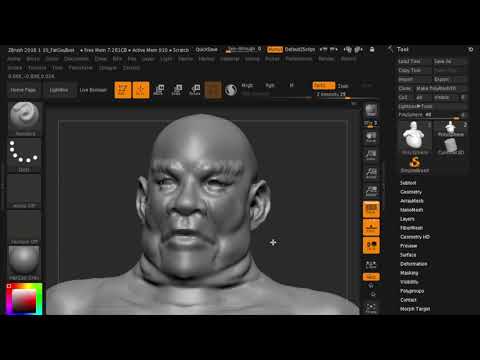Image resolution: width=480 pixels, height=360 pixels.
Task: Expand the FiberMesh sub-palette
Action: [x=411, y=228]
